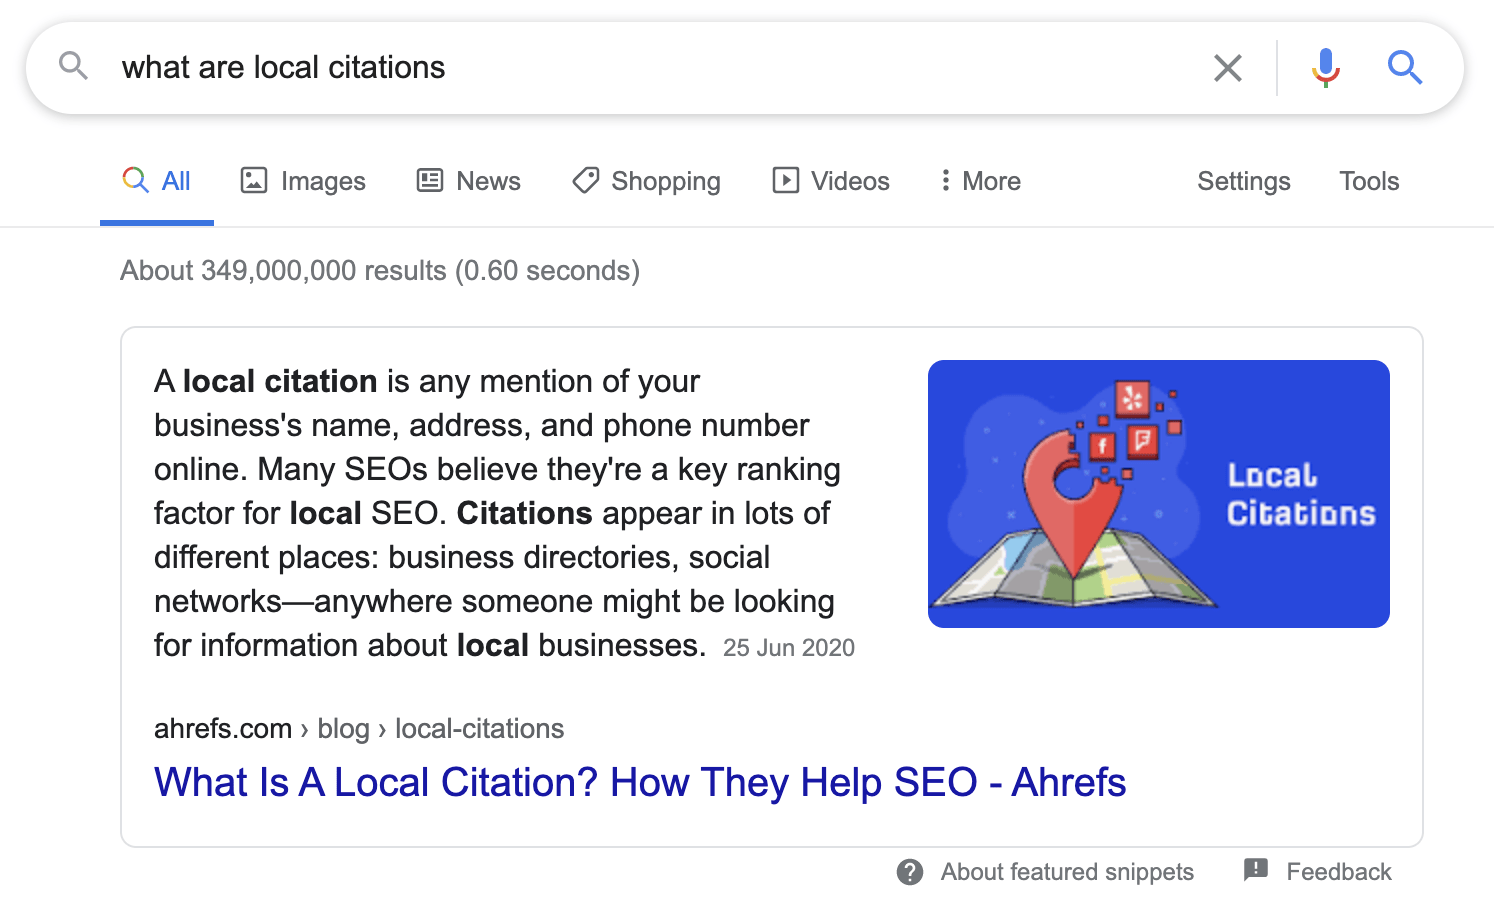Open the Ahrefs Local Citation article link
The image size is (1494, 914).
640,782
